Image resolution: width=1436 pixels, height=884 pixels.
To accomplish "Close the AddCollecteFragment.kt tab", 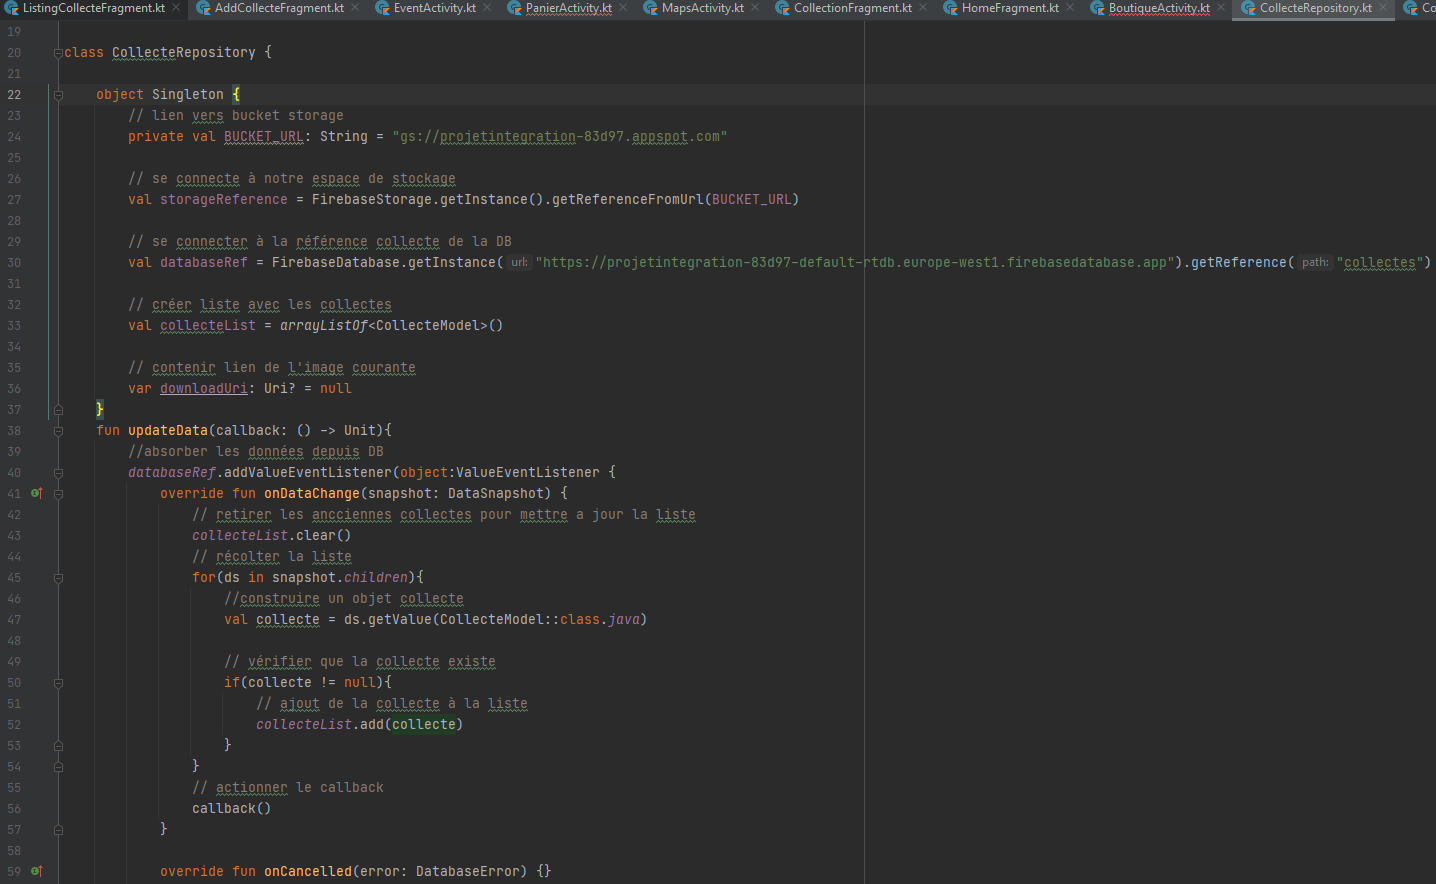I will (x=355, y=8).
